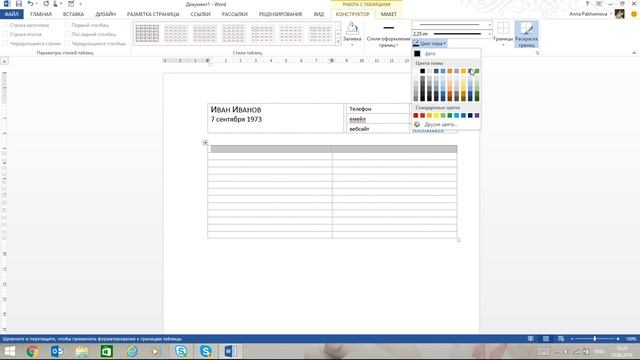Open File Explorer from the taskbar
The height and width of the screenshot is (360, 640).
point(82,351)
